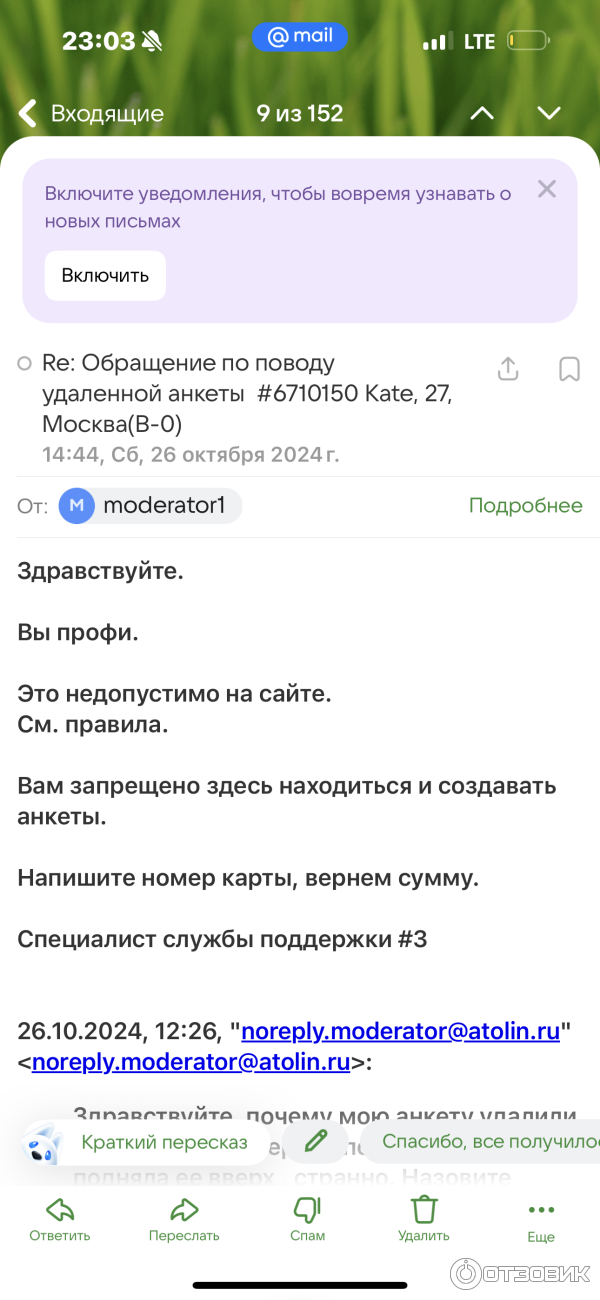Forward email with Переслать
This screenshot has height=1300, width=600.
coord(184,1219)
